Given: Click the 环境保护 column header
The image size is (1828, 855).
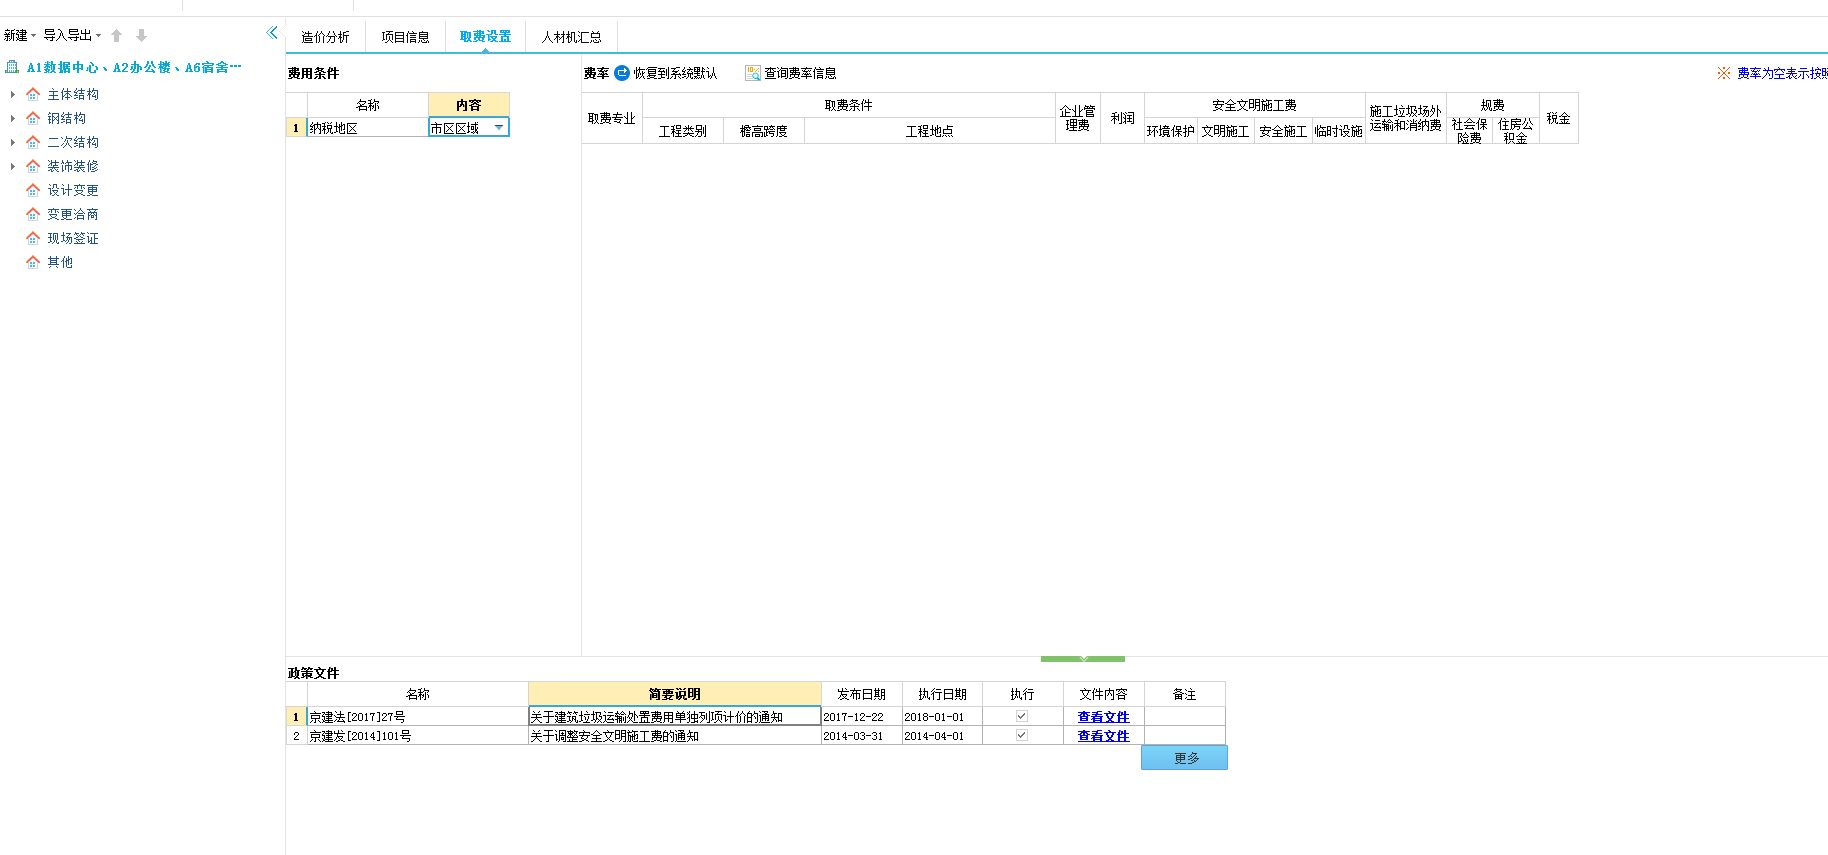Looking at the screenshot, I should [1171, 131].
